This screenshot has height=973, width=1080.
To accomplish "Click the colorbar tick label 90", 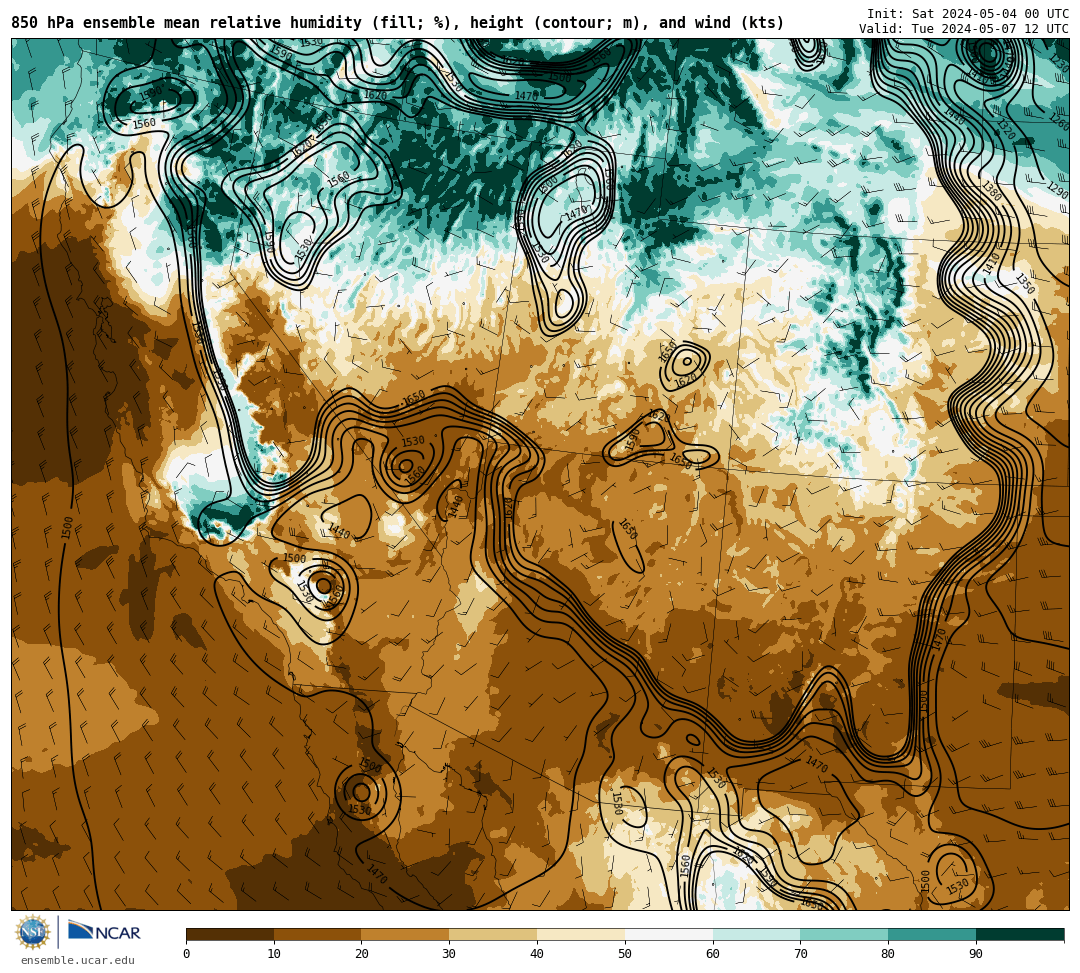I will (x=976, y=954).
